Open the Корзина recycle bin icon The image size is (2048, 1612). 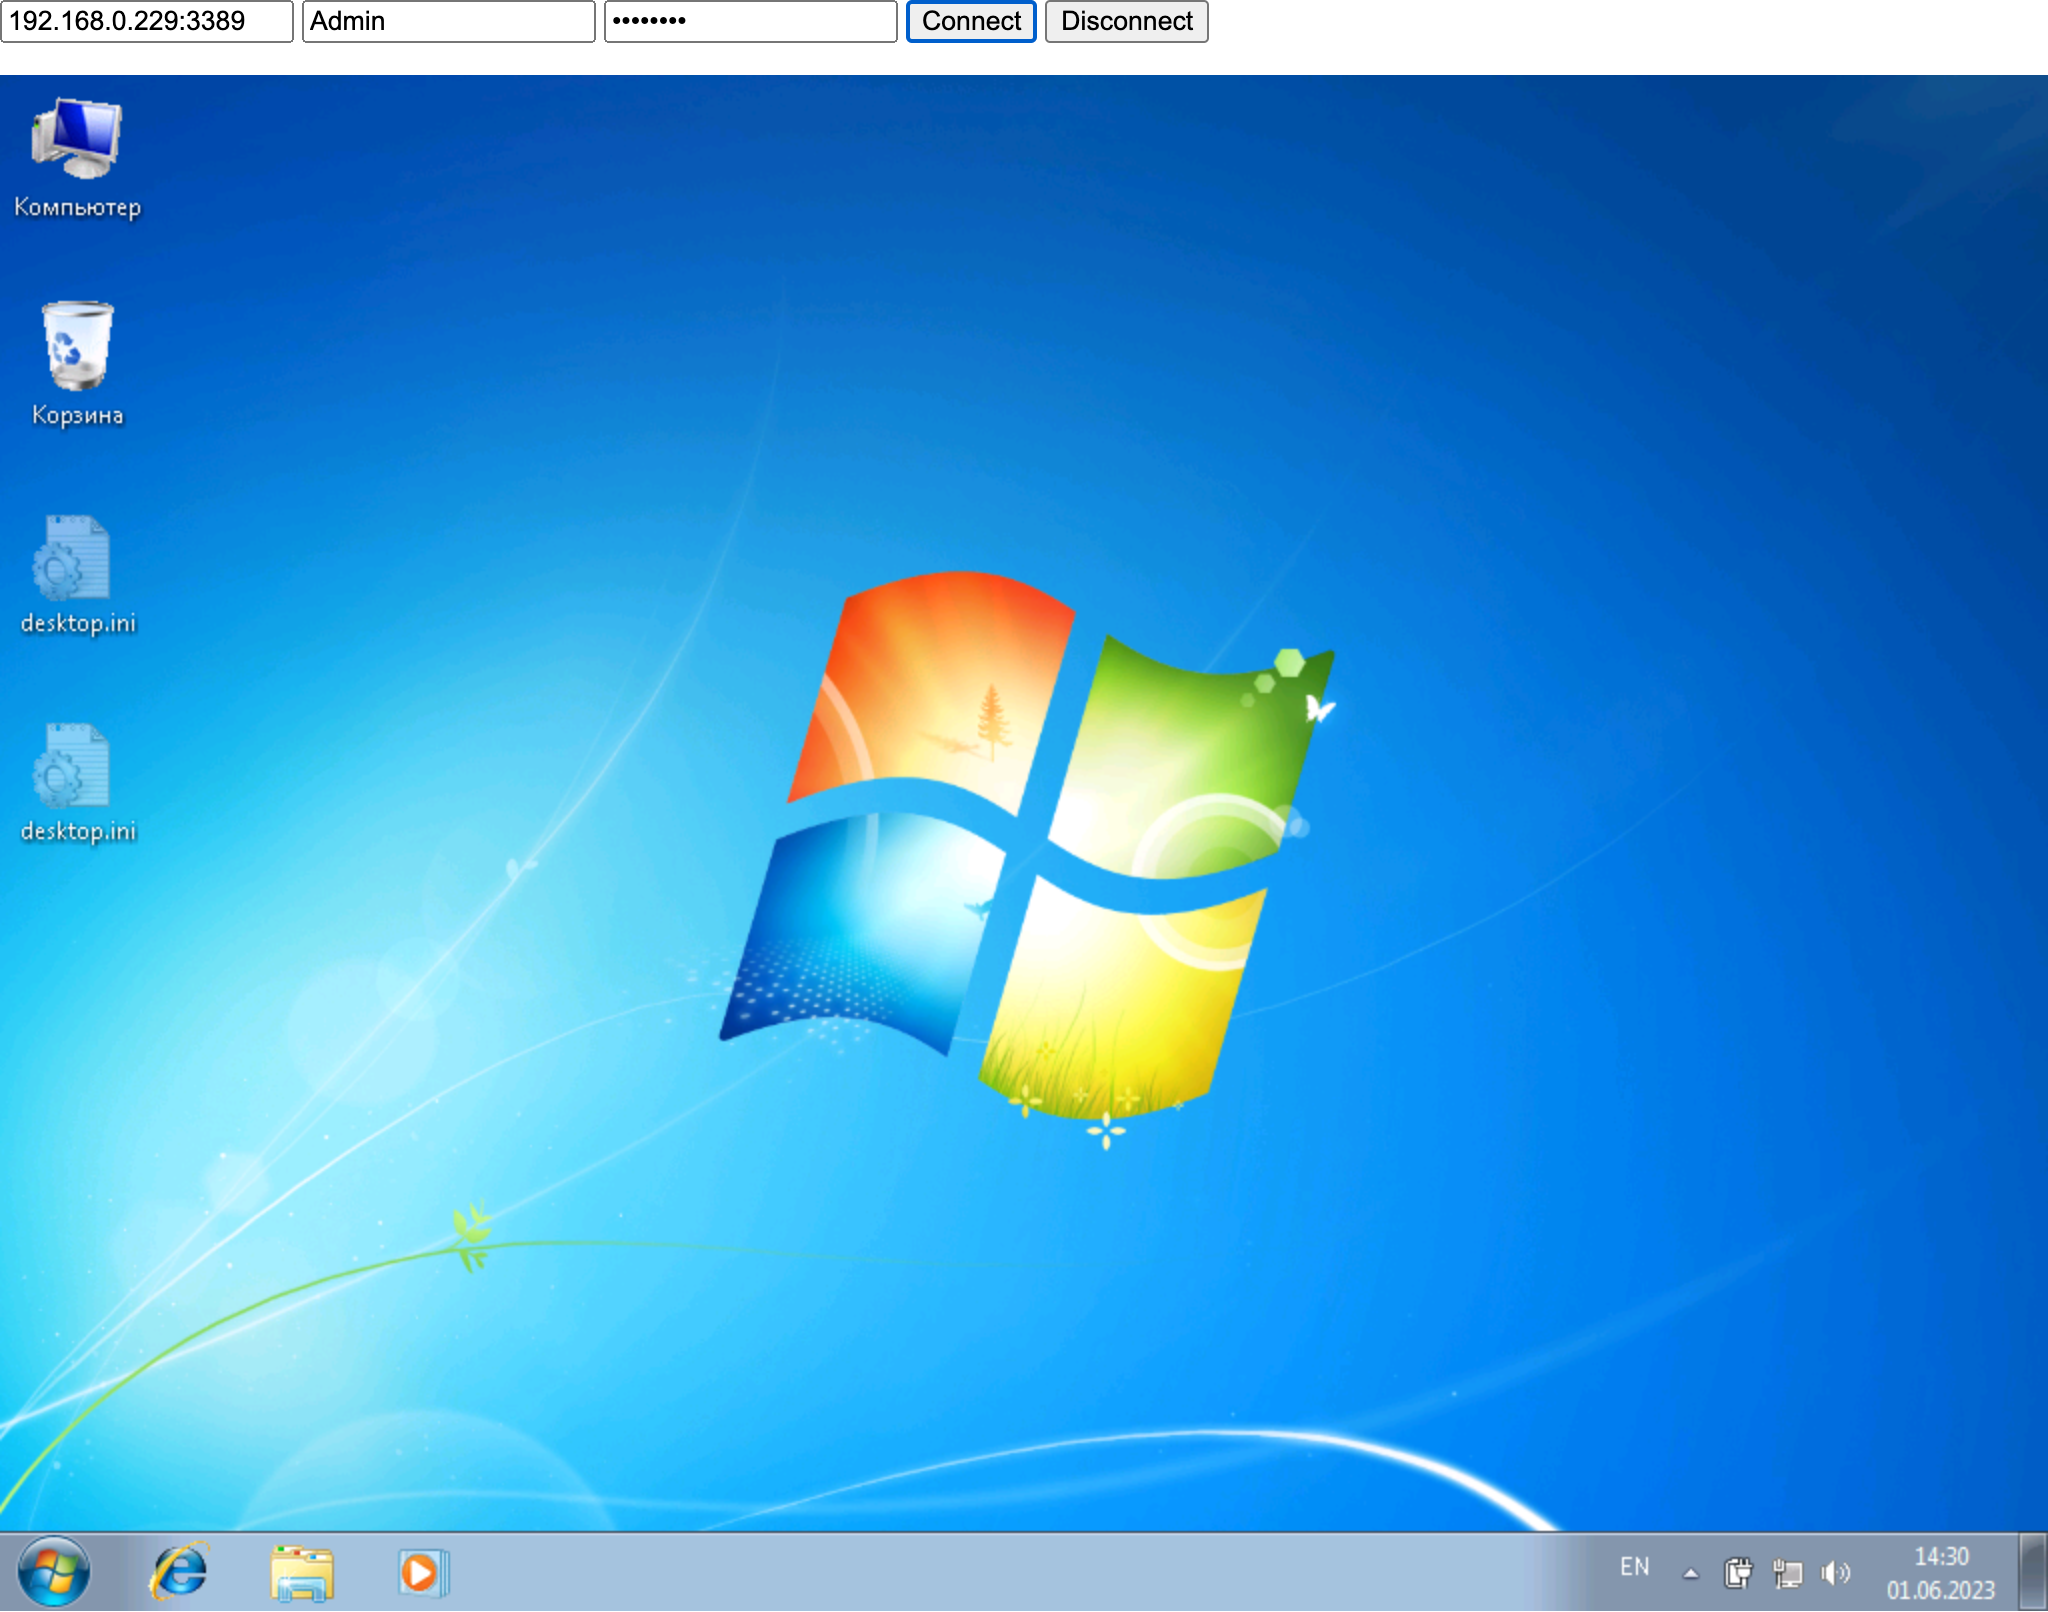(76, 349)
